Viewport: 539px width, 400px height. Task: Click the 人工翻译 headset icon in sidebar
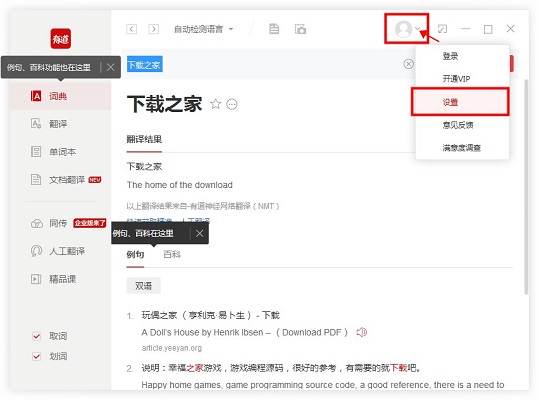coord(36,251)
